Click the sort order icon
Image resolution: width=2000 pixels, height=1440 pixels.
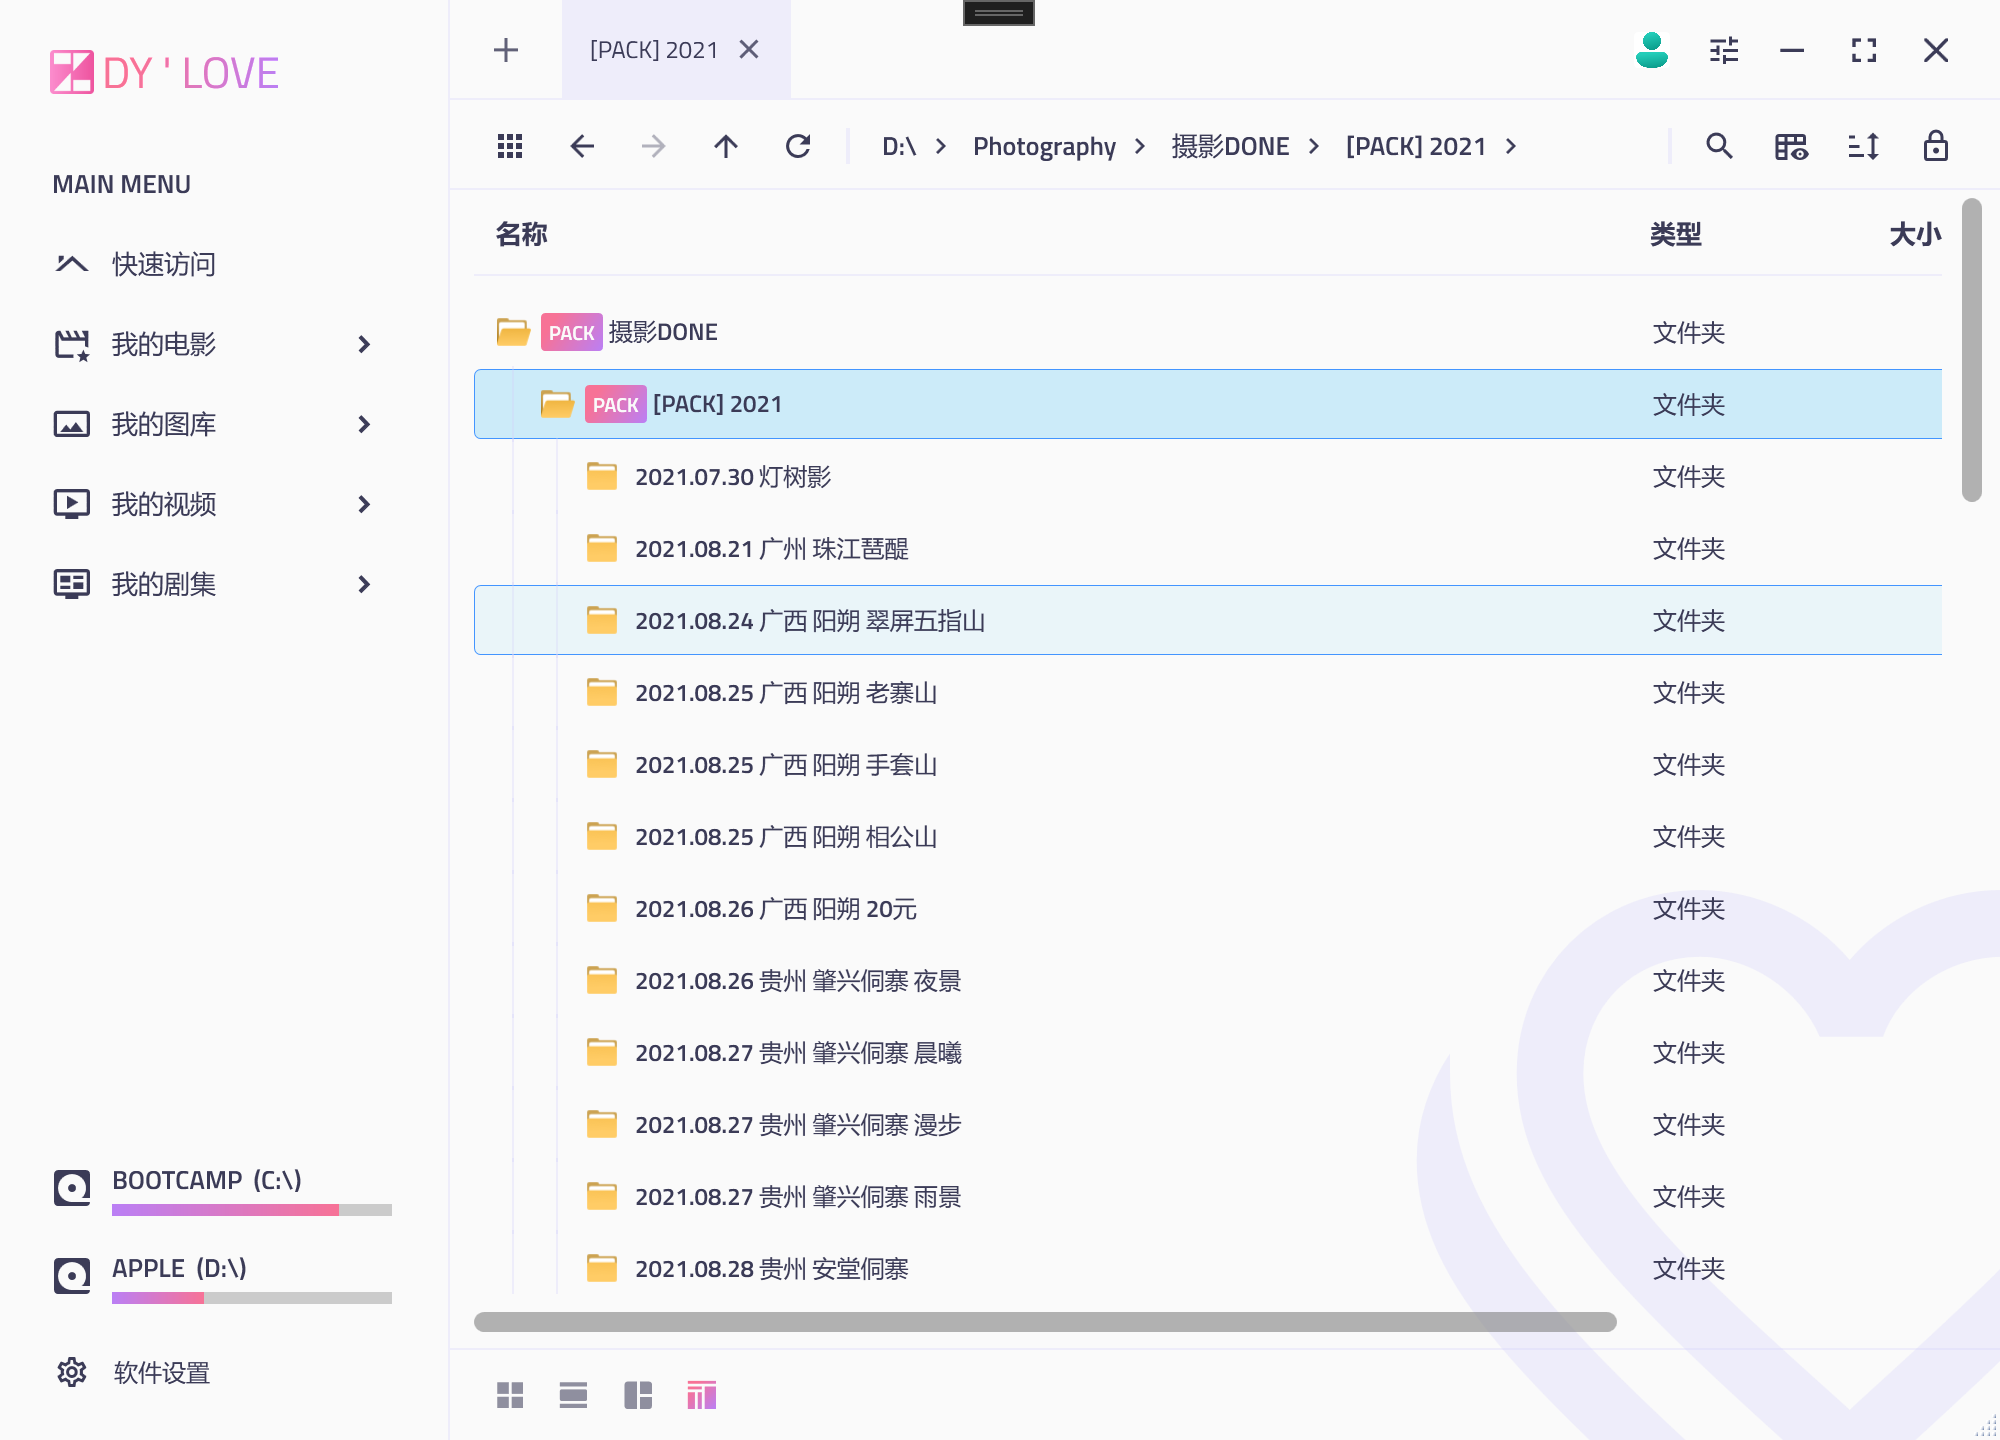point(1863,147)
